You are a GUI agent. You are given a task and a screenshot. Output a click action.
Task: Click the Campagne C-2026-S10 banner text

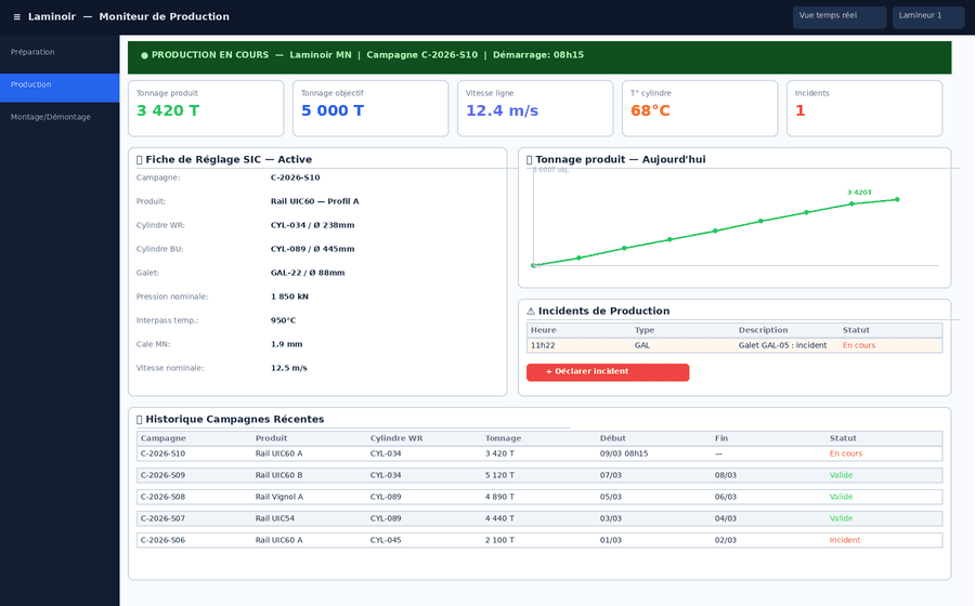click(x=422, y=55)
